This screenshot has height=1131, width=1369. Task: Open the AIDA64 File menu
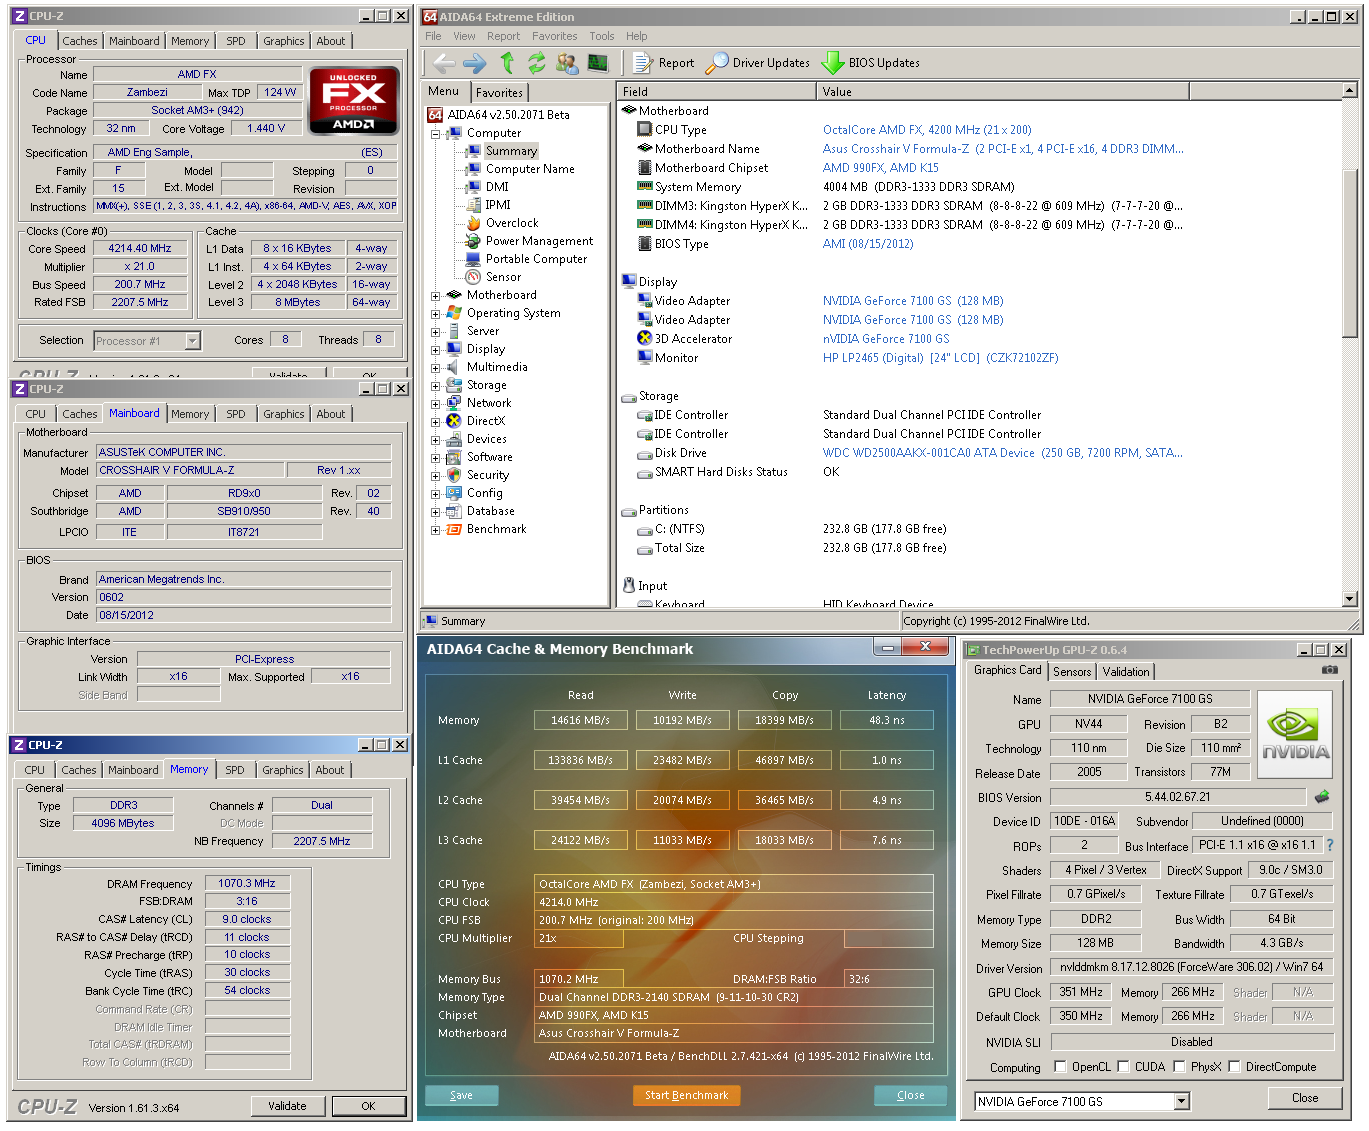click(433, 36)
